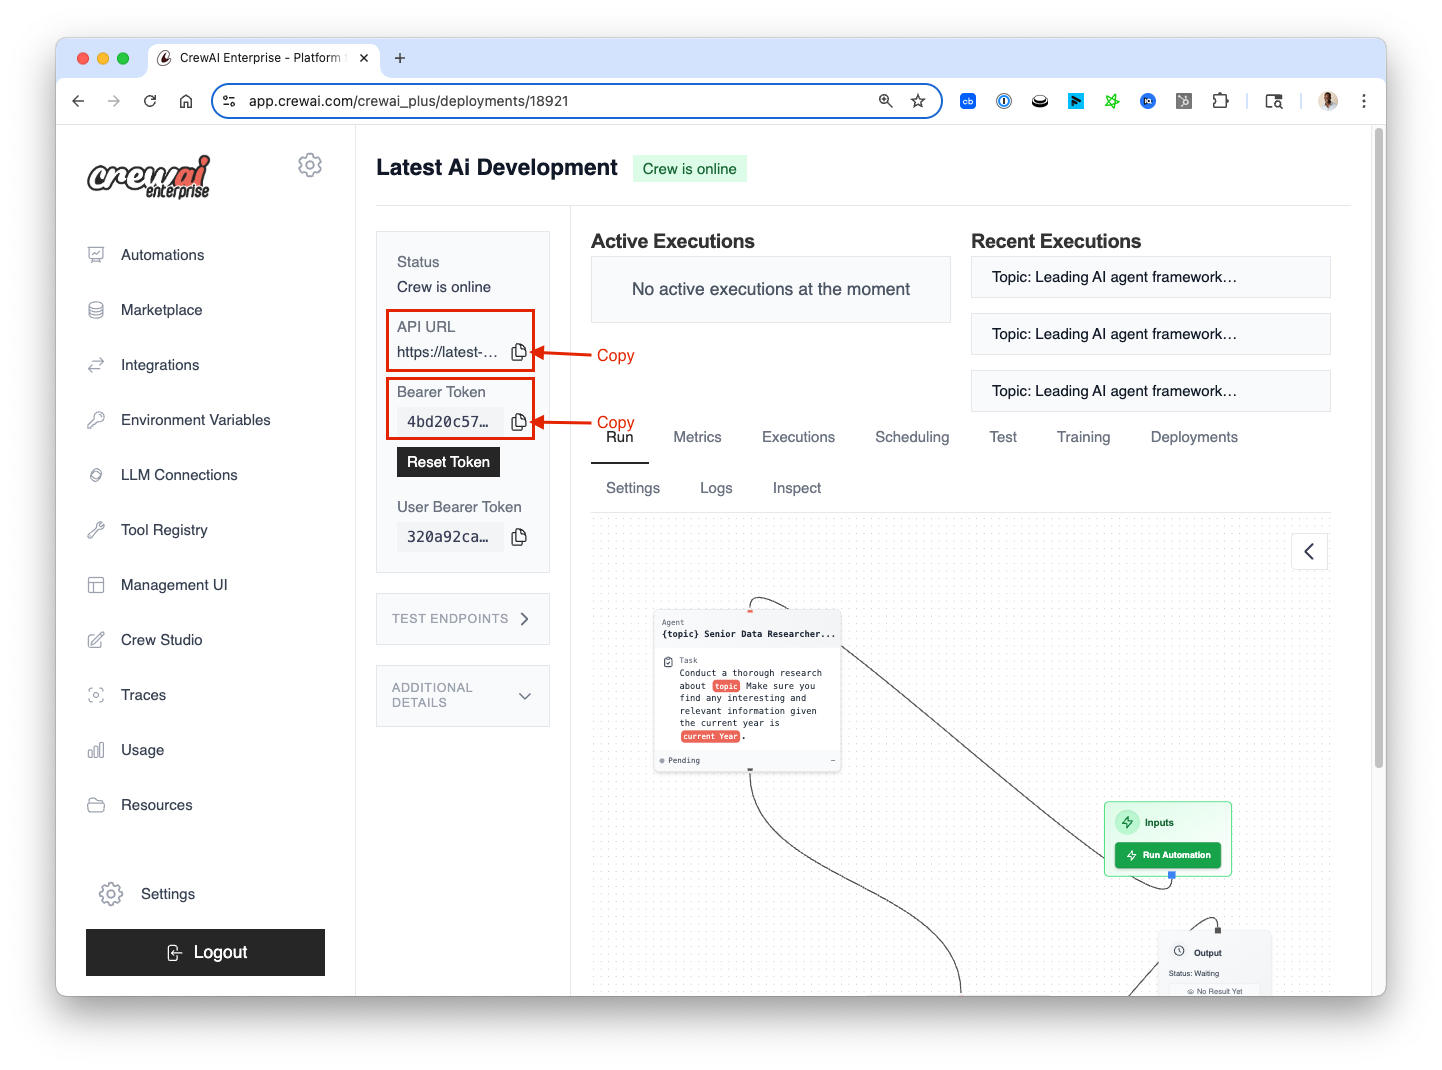Screen dimensions: 1442x1070
Task: Collapse the canvas side panel with the chevron
Action: point(1309,552)
